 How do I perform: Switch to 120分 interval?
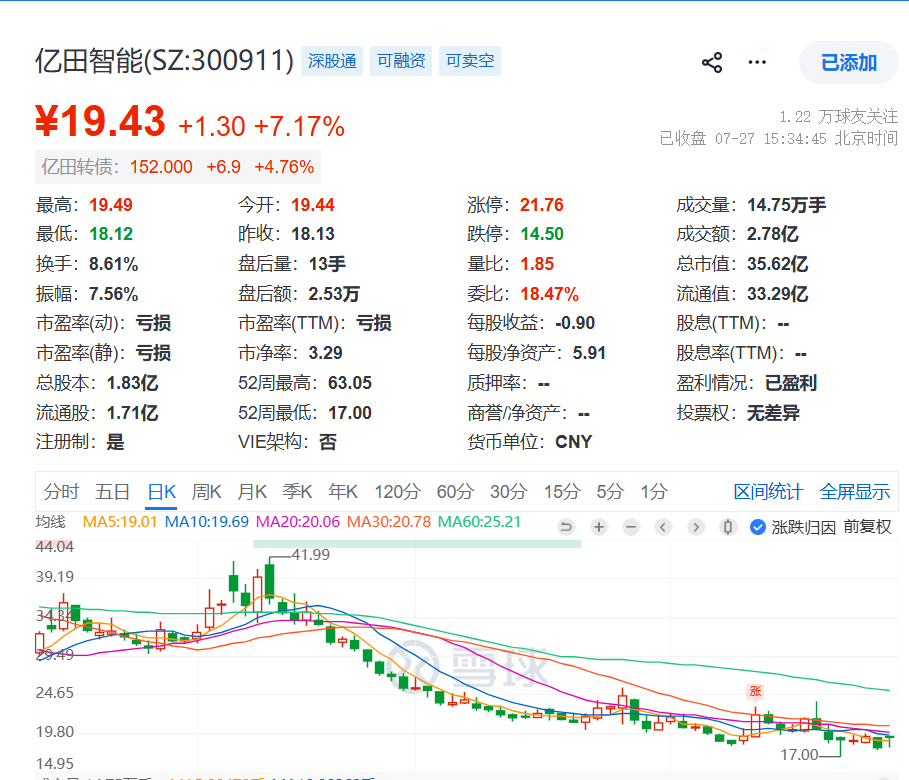pyautogui.click(x=397, y=492)
